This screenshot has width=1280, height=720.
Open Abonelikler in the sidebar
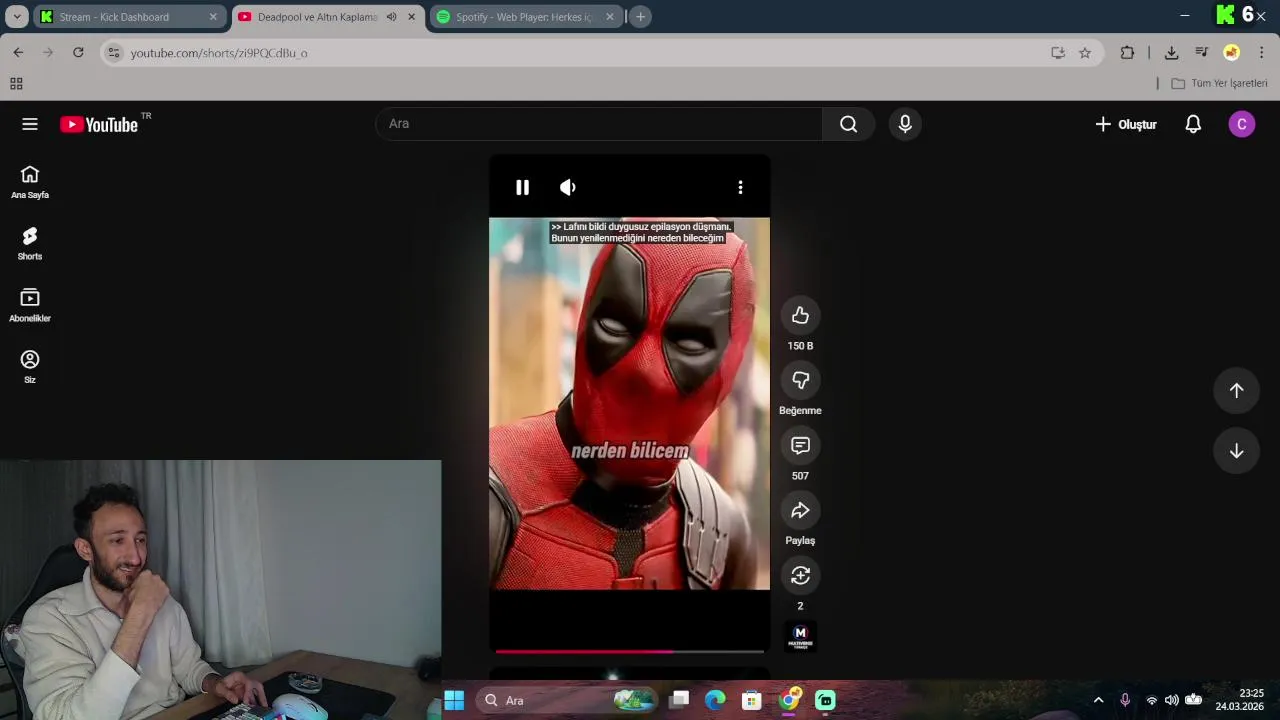tap(30, 305)
